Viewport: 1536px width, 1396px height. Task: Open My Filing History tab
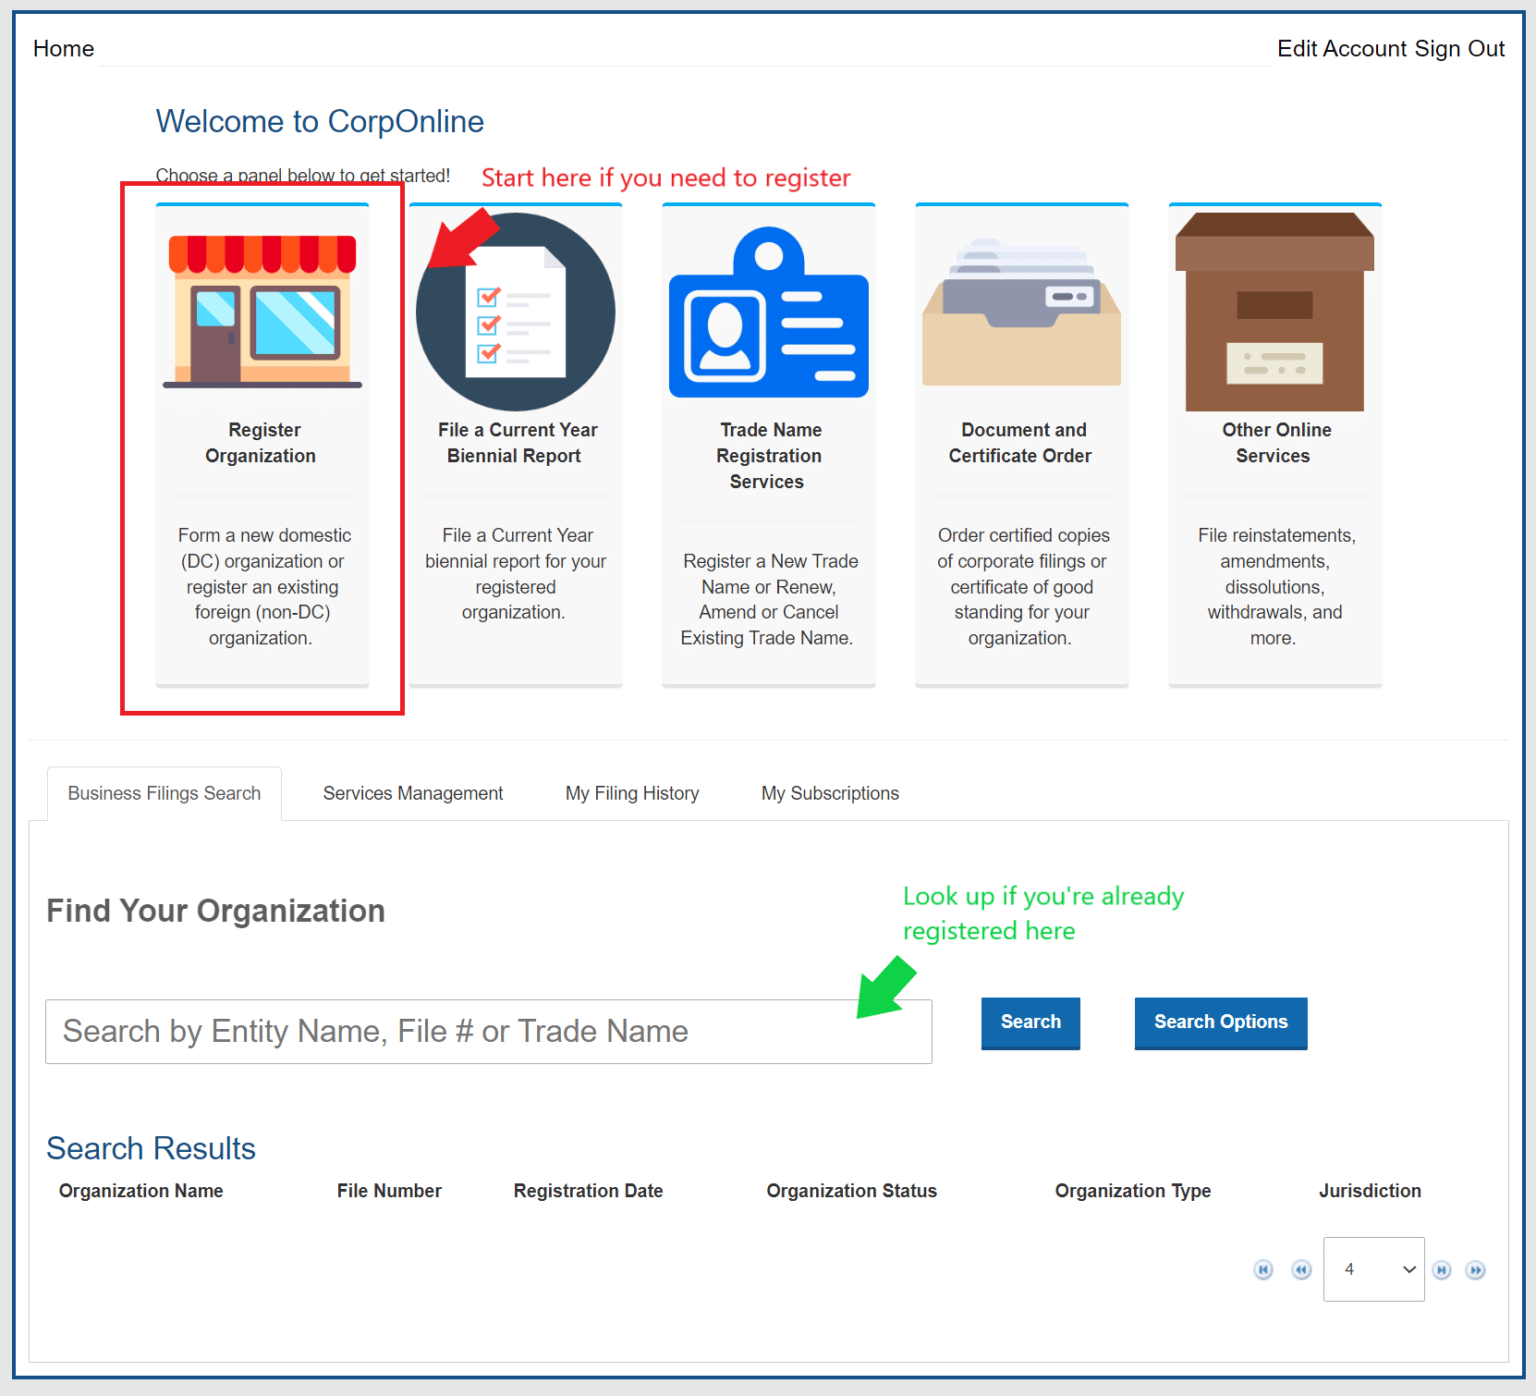pyautogui.click(x=632, y=793)
